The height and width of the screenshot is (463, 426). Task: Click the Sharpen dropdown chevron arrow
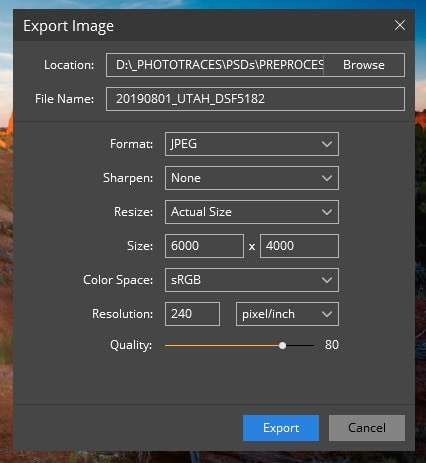(327, 178)
